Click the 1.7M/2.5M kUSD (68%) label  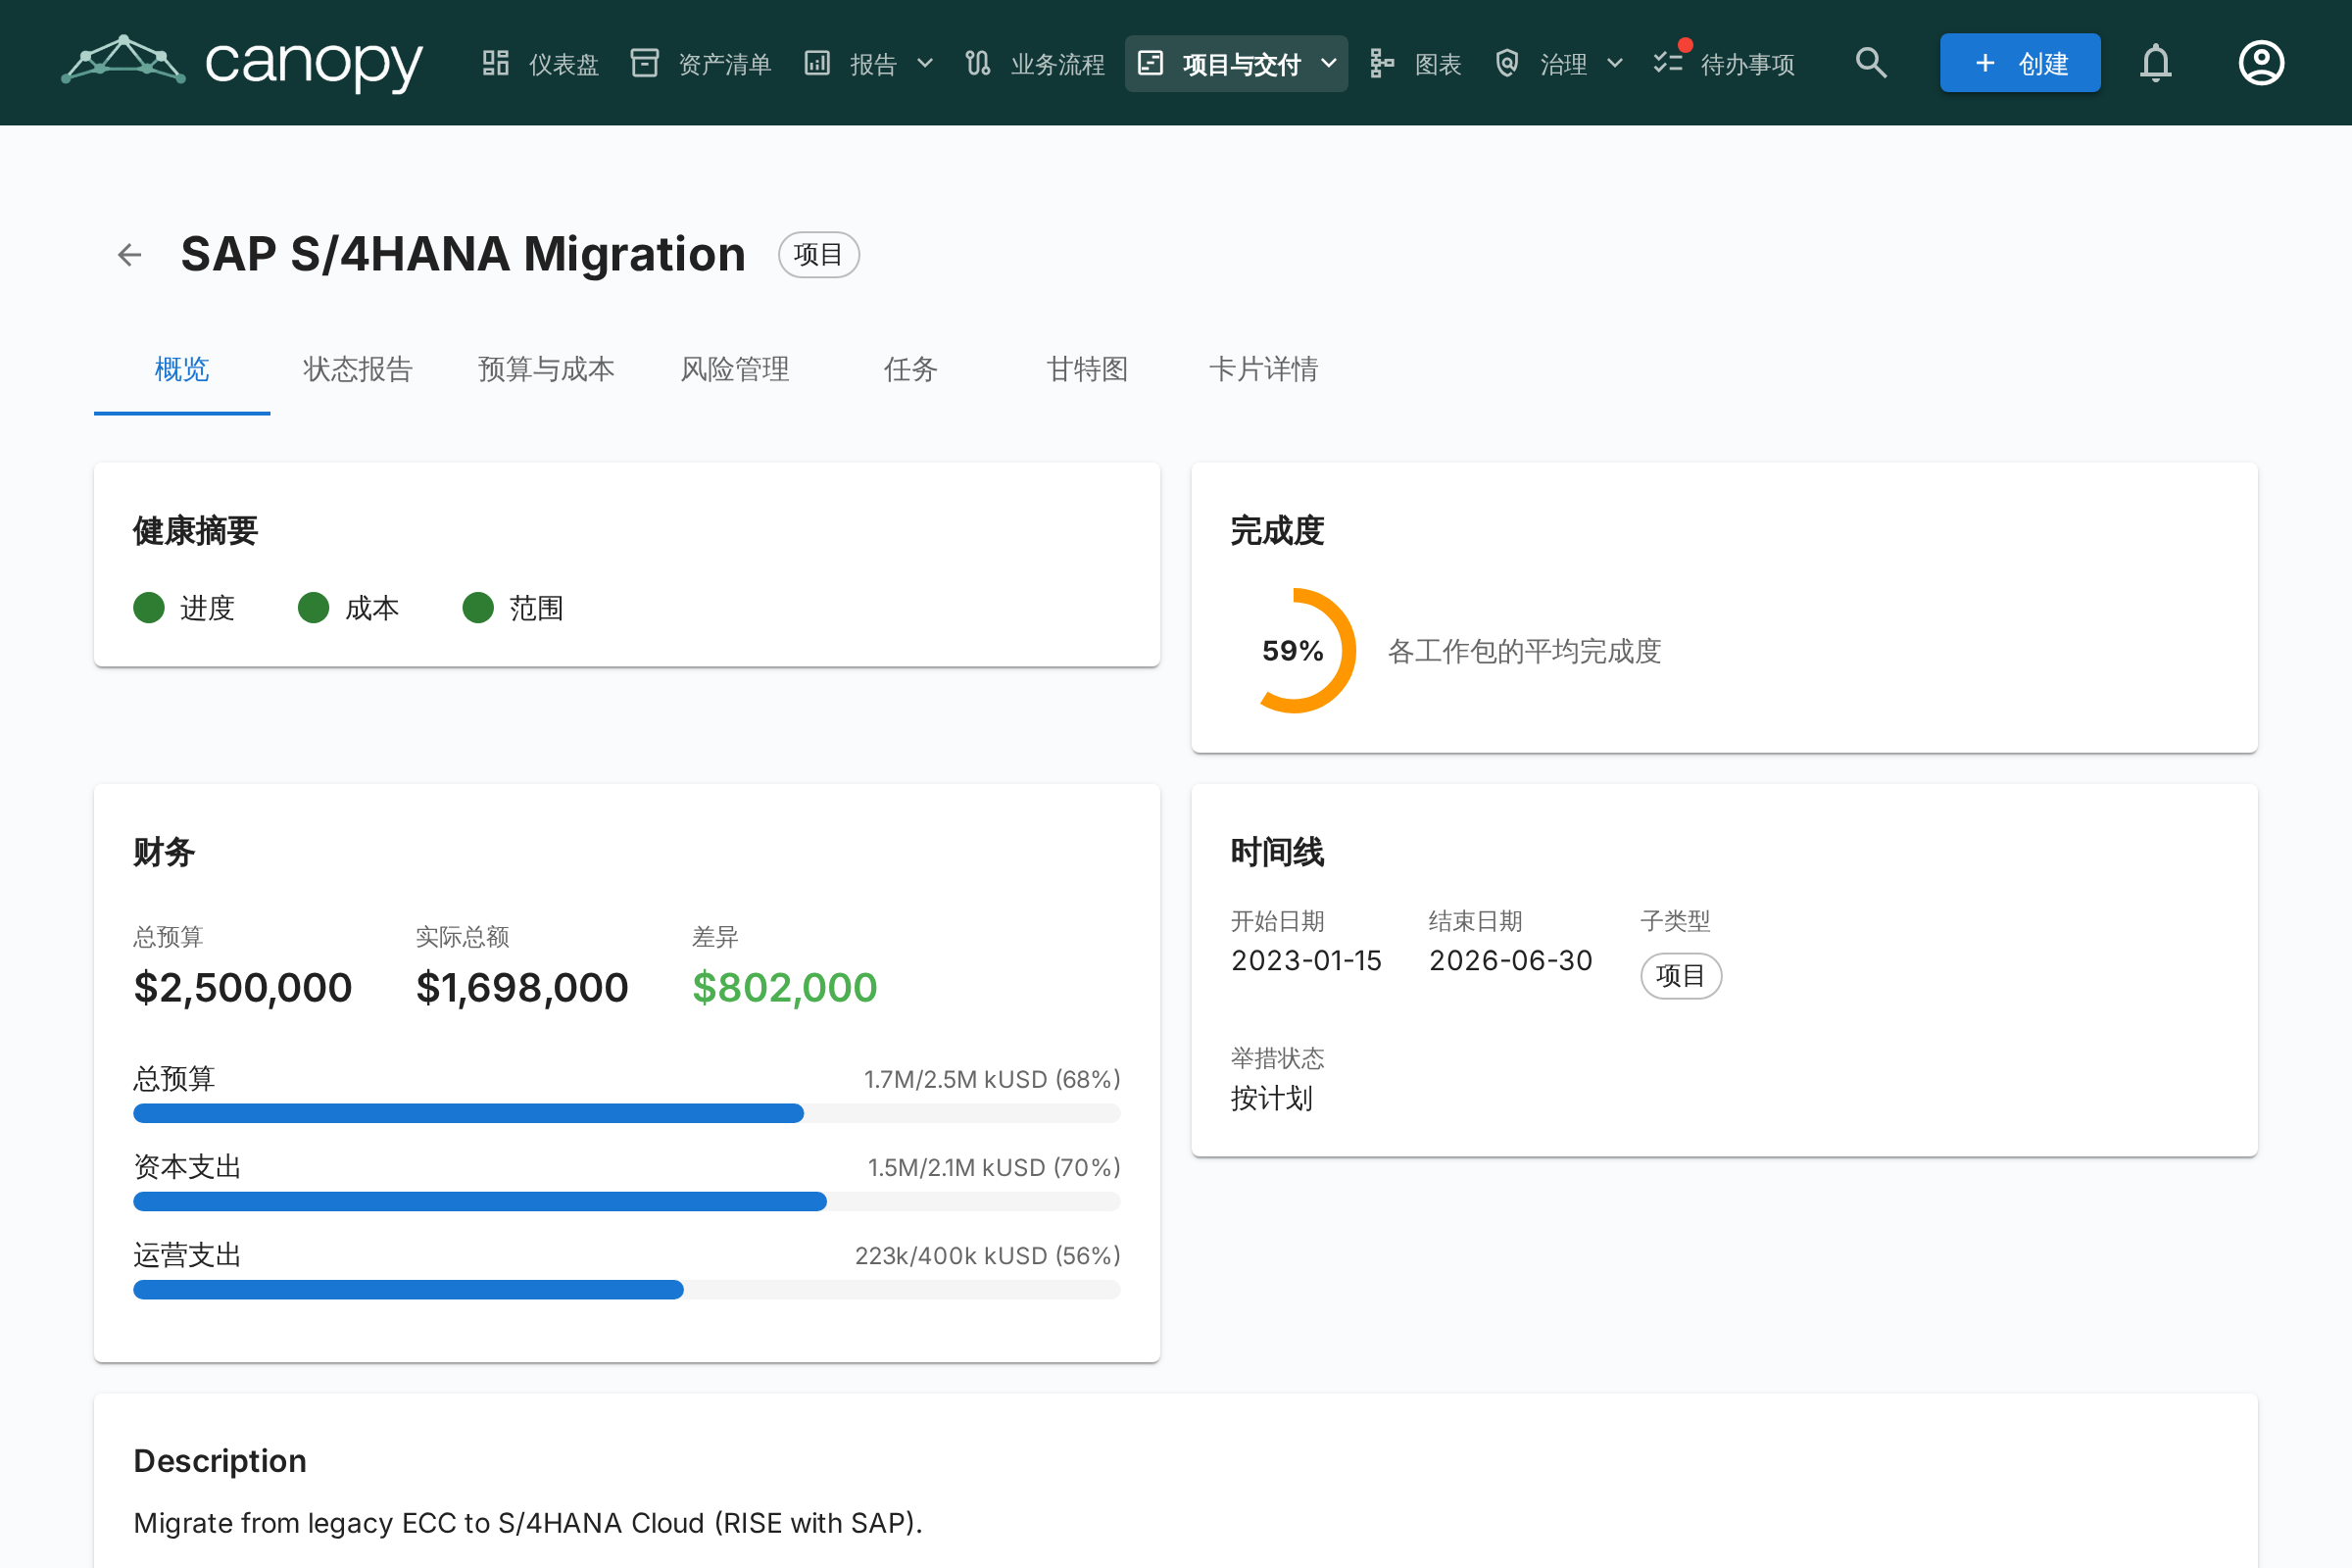992,1080
